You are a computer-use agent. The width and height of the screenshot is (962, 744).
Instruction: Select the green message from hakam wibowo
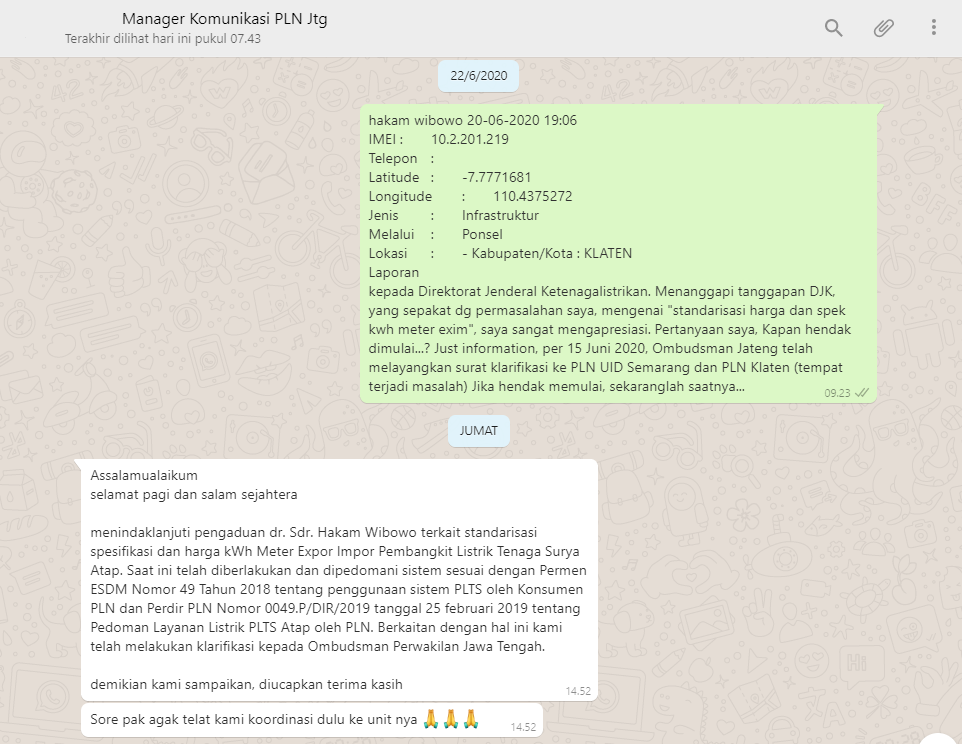pos(618,253)
